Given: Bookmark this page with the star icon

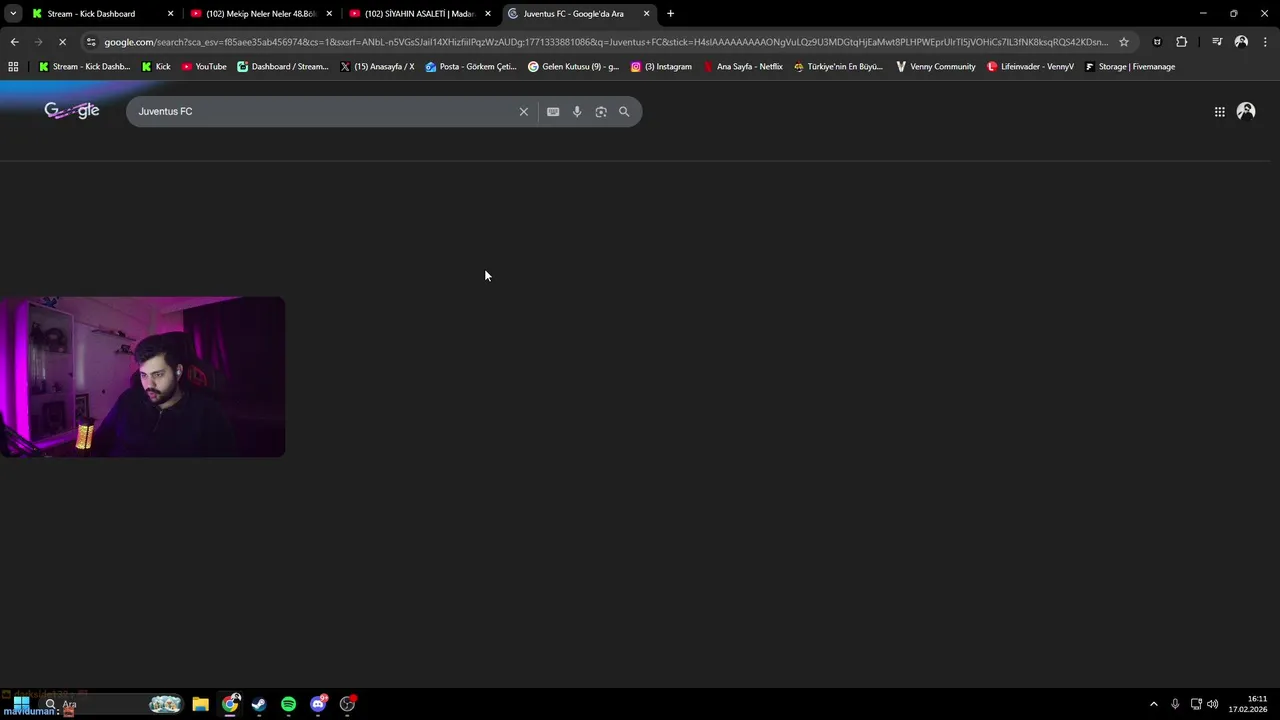Looking at the screenshot, I should pyautogui.click(x=1124, y=42).
